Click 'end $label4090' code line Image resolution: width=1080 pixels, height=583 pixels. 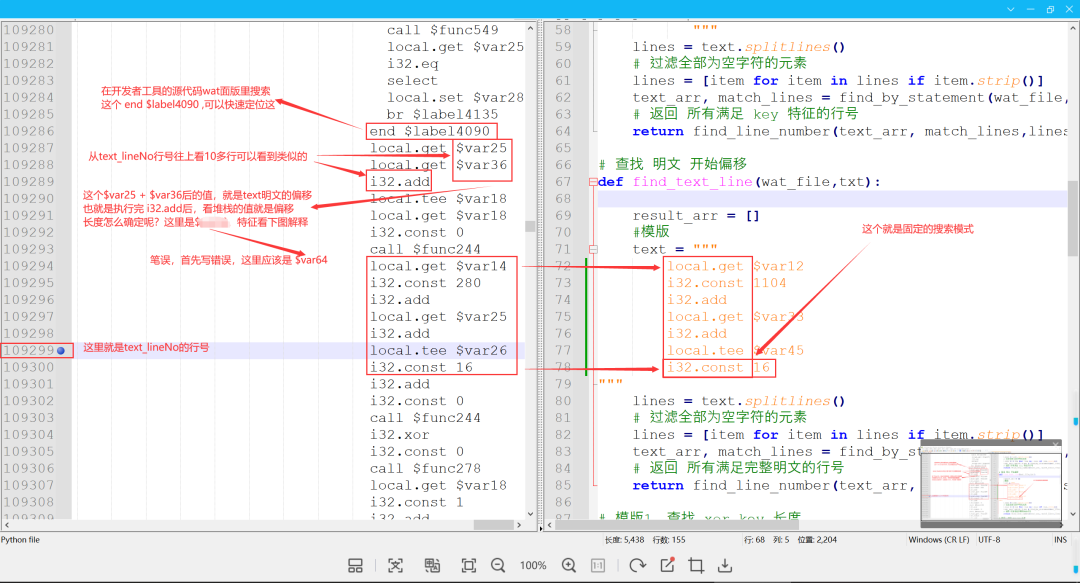[429, 131]
